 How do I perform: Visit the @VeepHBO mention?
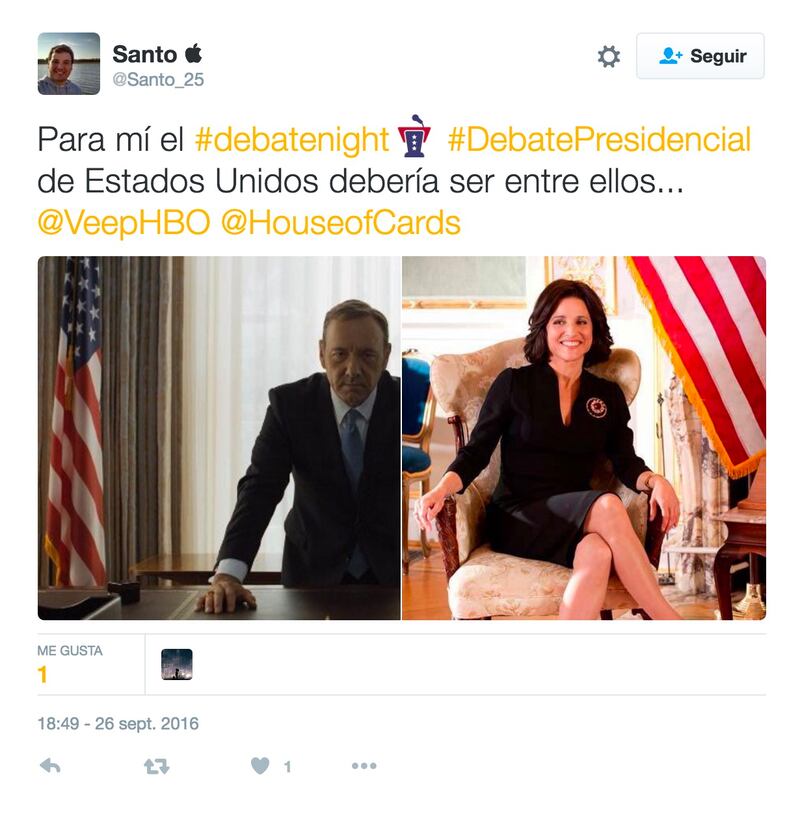124,222
